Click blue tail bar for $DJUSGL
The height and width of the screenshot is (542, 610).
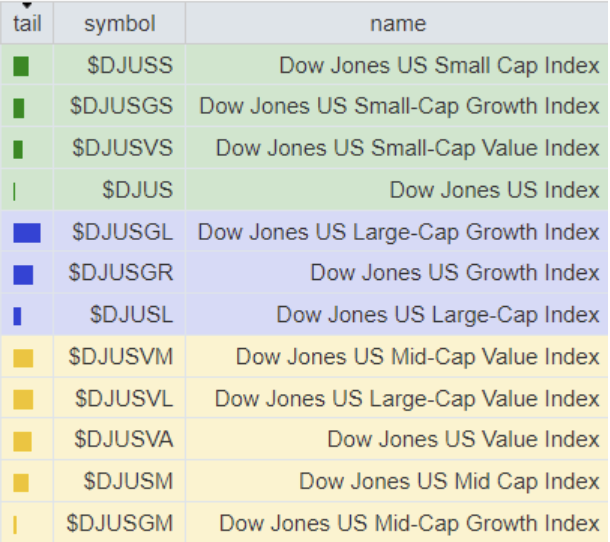[x=27, y=233]
